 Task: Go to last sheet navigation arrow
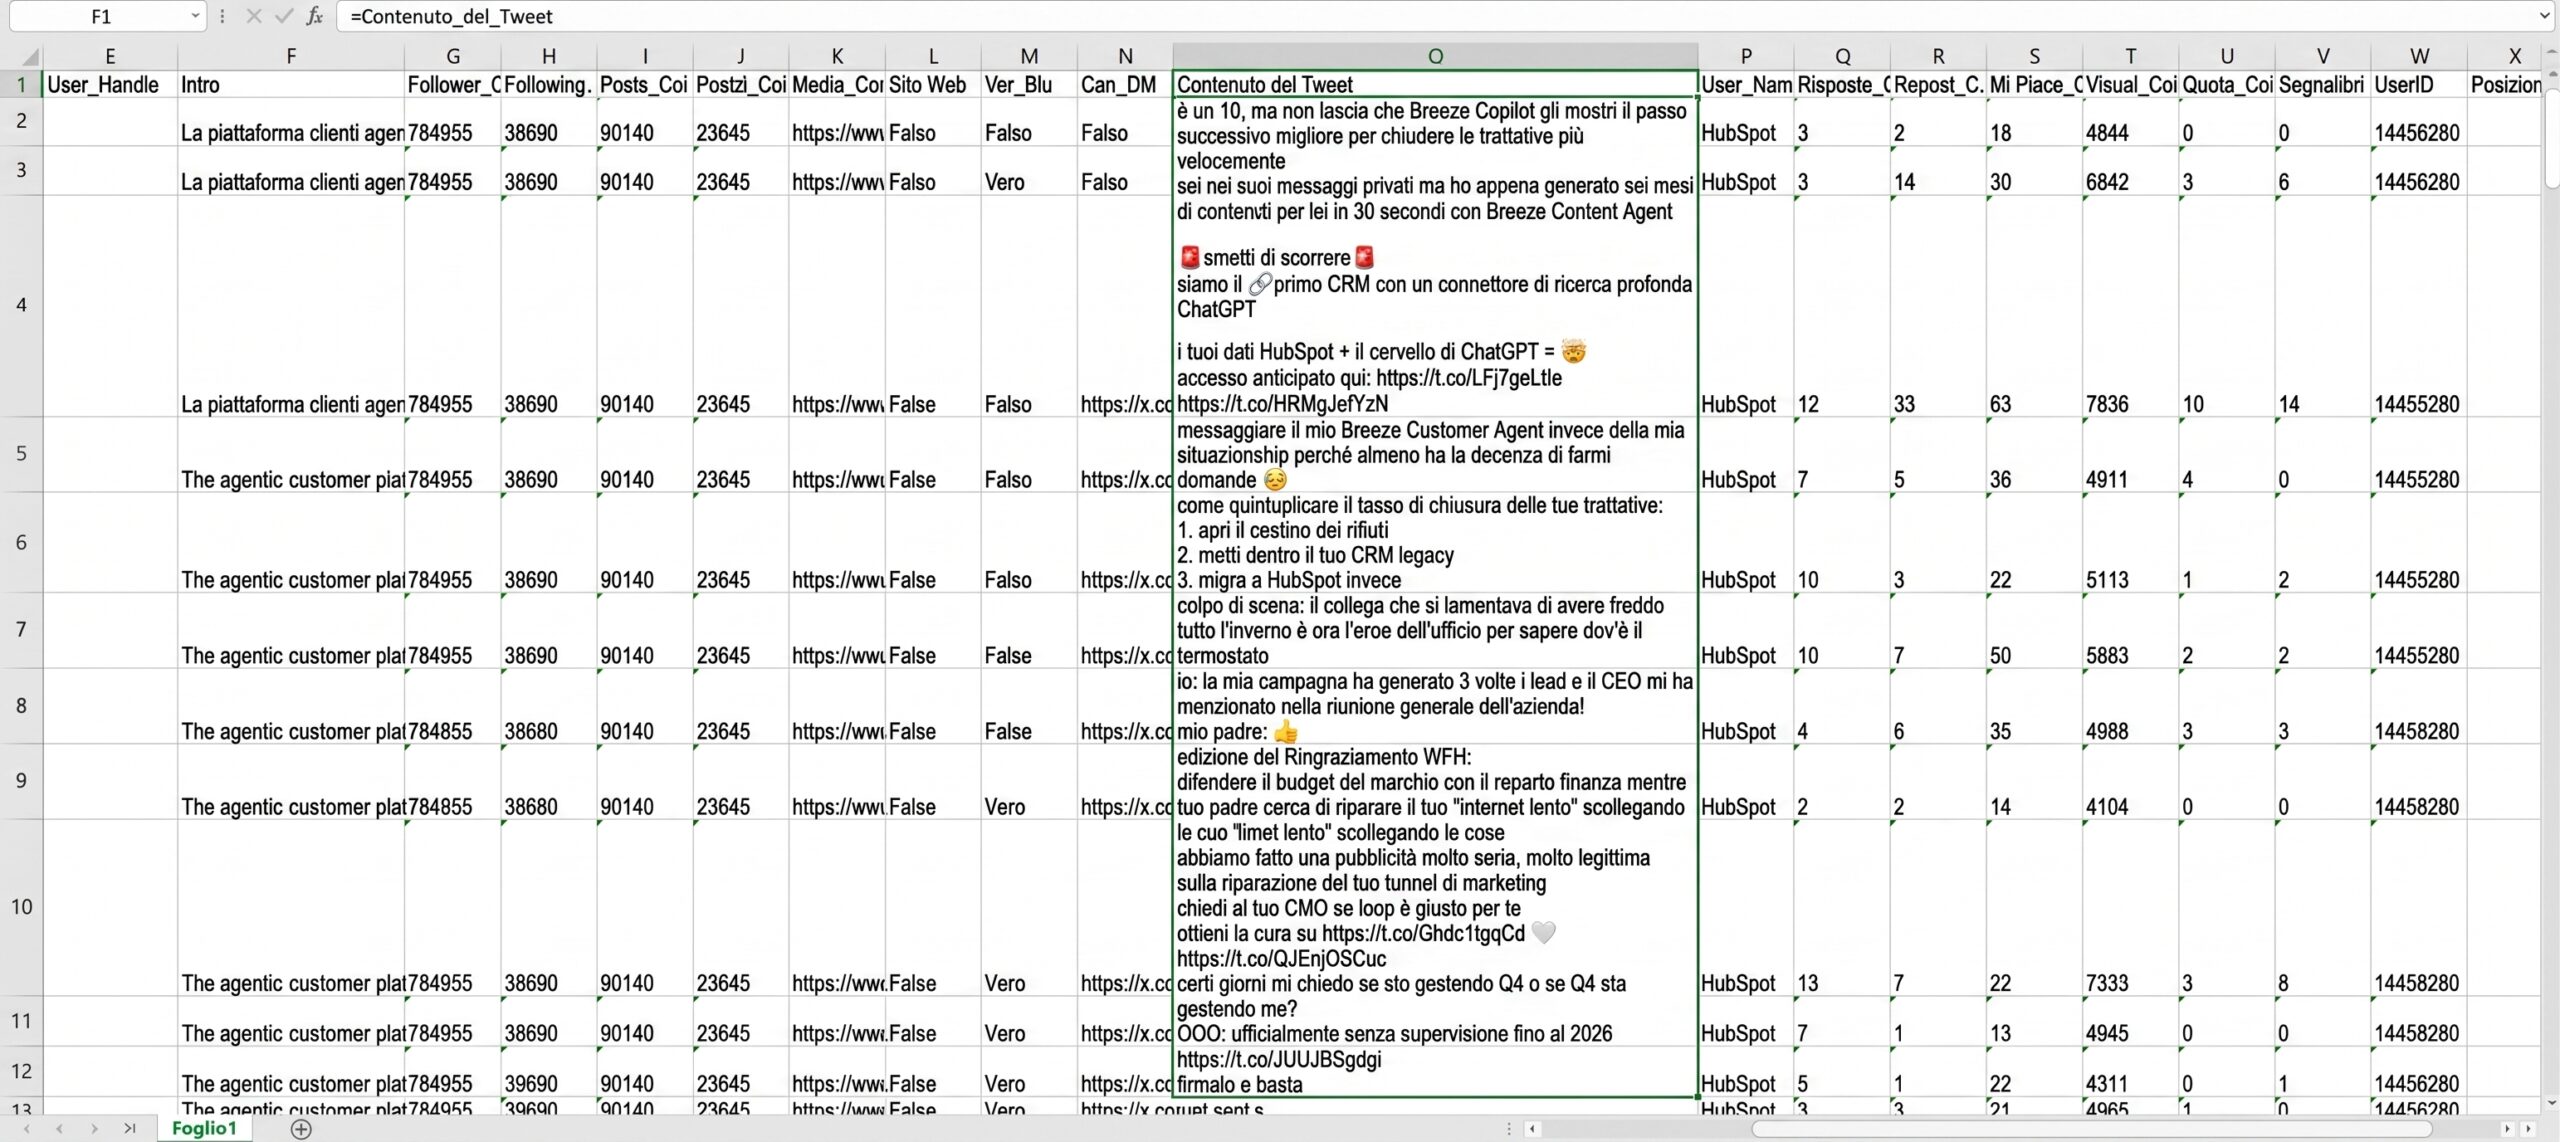tap(129, 1129)
